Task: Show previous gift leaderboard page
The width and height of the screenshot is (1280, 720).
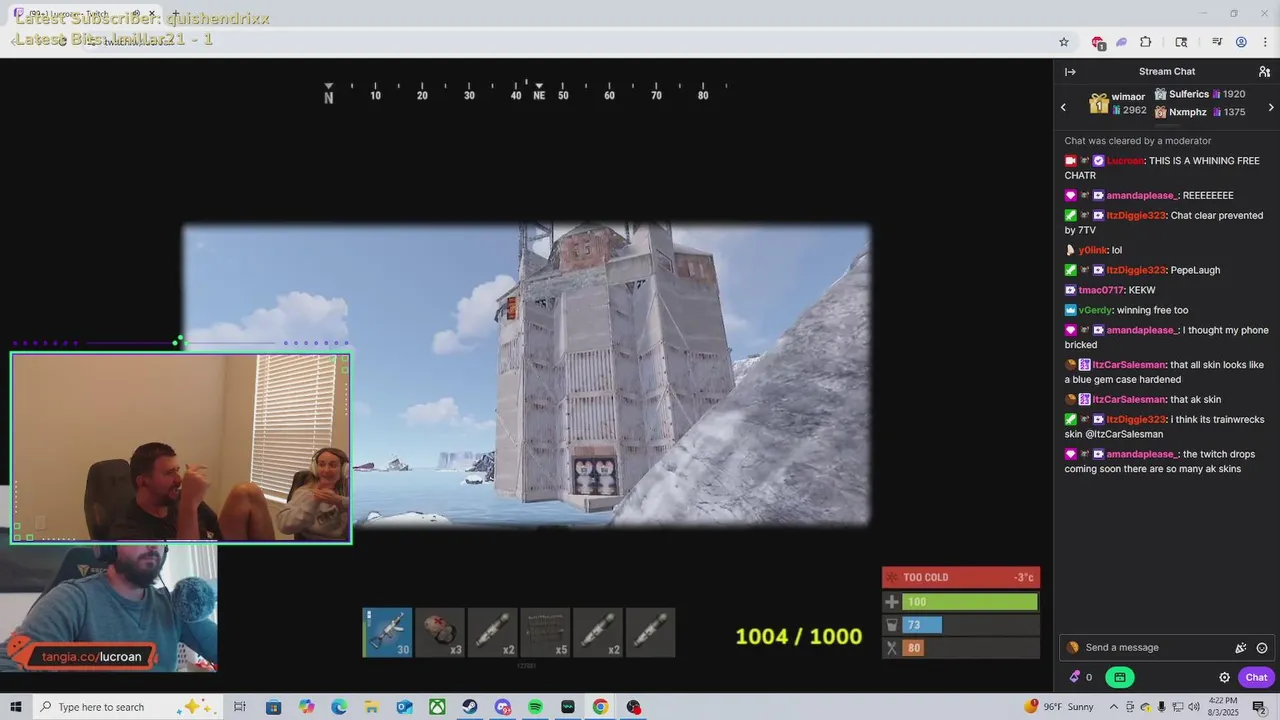Action: click(x=1063, y=107)
